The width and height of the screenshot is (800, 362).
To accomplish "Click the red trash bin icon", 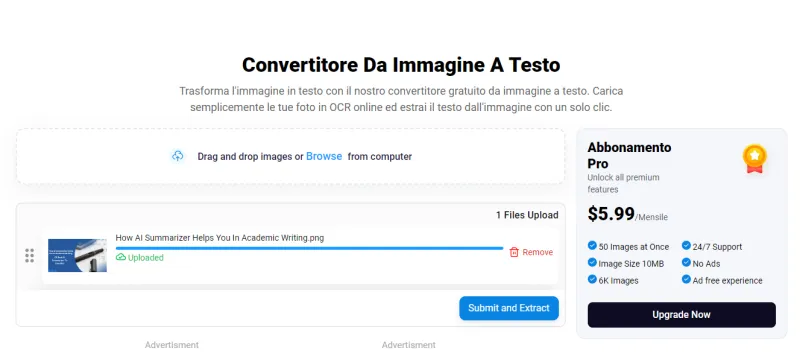I will click(x=514, y=252).
